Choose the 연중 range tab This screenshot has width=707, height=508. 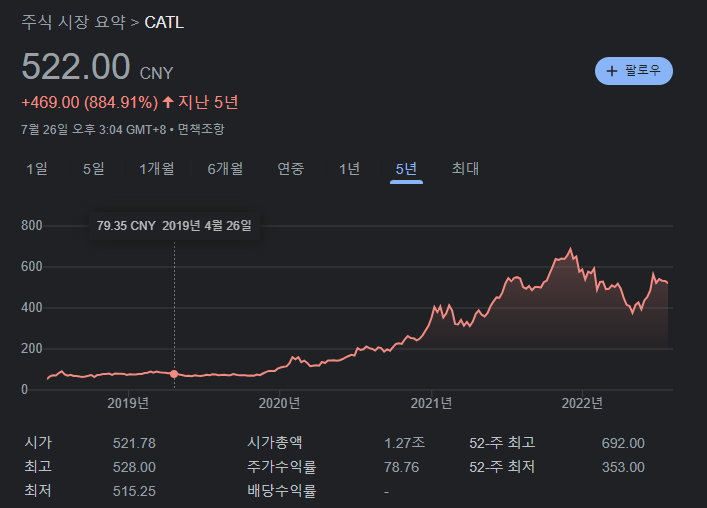(291, 169)
